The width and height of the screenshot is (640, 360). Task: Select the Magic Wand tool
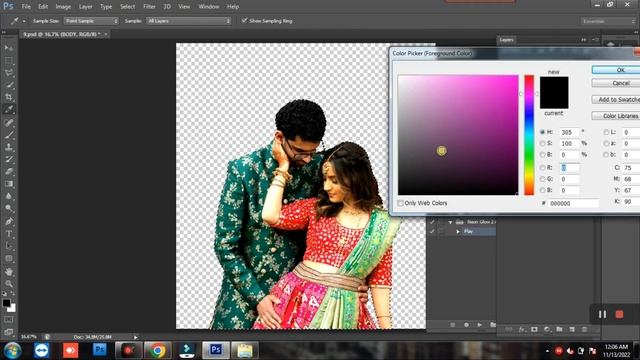tap(9, 85)
